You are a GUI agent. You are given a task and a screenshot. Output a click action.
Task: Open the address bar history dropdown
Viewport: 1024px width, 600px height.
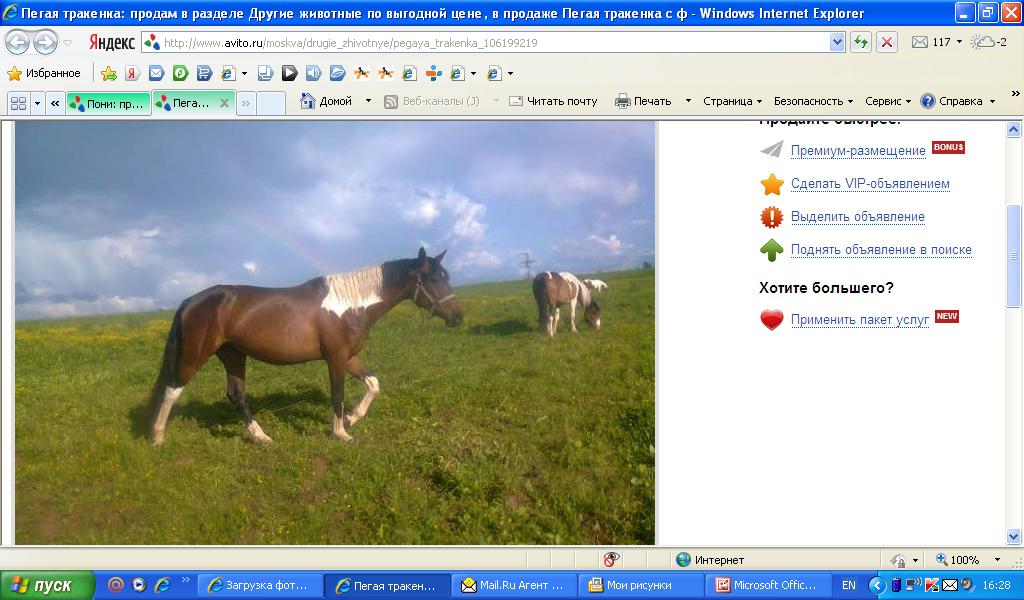pyautogui.click(x=837, y=42)
